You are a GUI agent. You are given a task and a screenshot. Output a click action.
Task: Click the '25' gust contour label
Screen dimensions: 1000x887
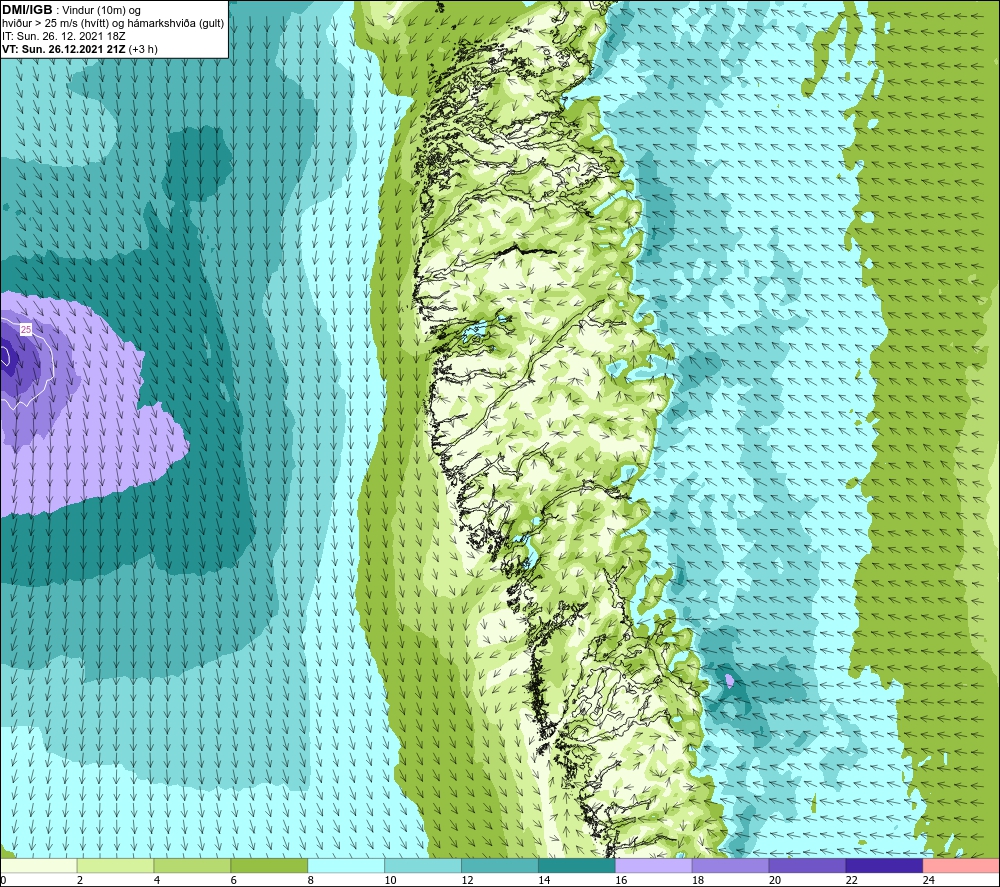pyautogui.click(x=26, y=330)
